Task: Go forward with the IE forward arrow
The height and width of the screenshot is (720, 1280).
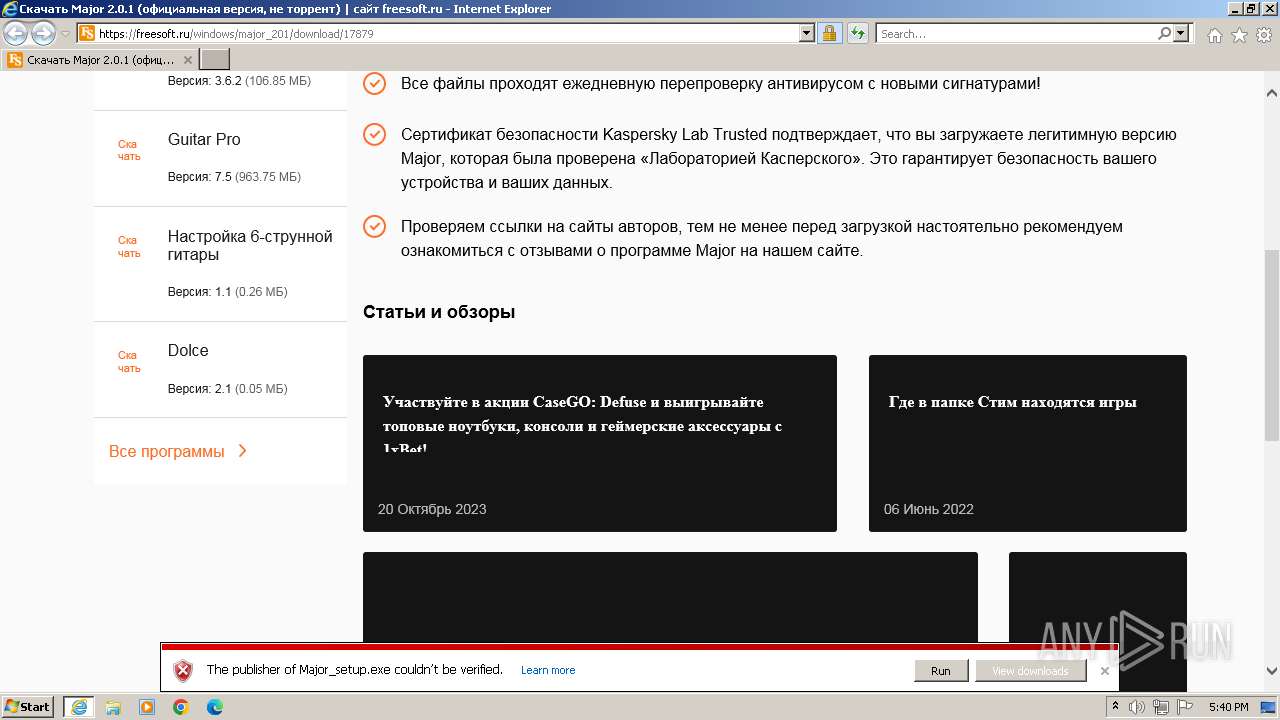Action: pos(43,33)
